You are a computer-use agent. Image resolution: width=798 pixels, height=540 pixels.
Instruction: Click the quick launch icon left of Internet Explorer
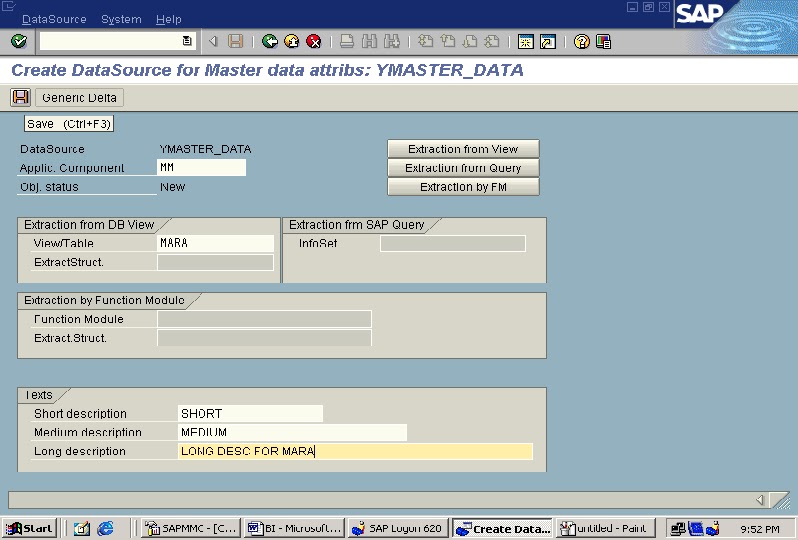pyautogui.click(x=81, y=528)
